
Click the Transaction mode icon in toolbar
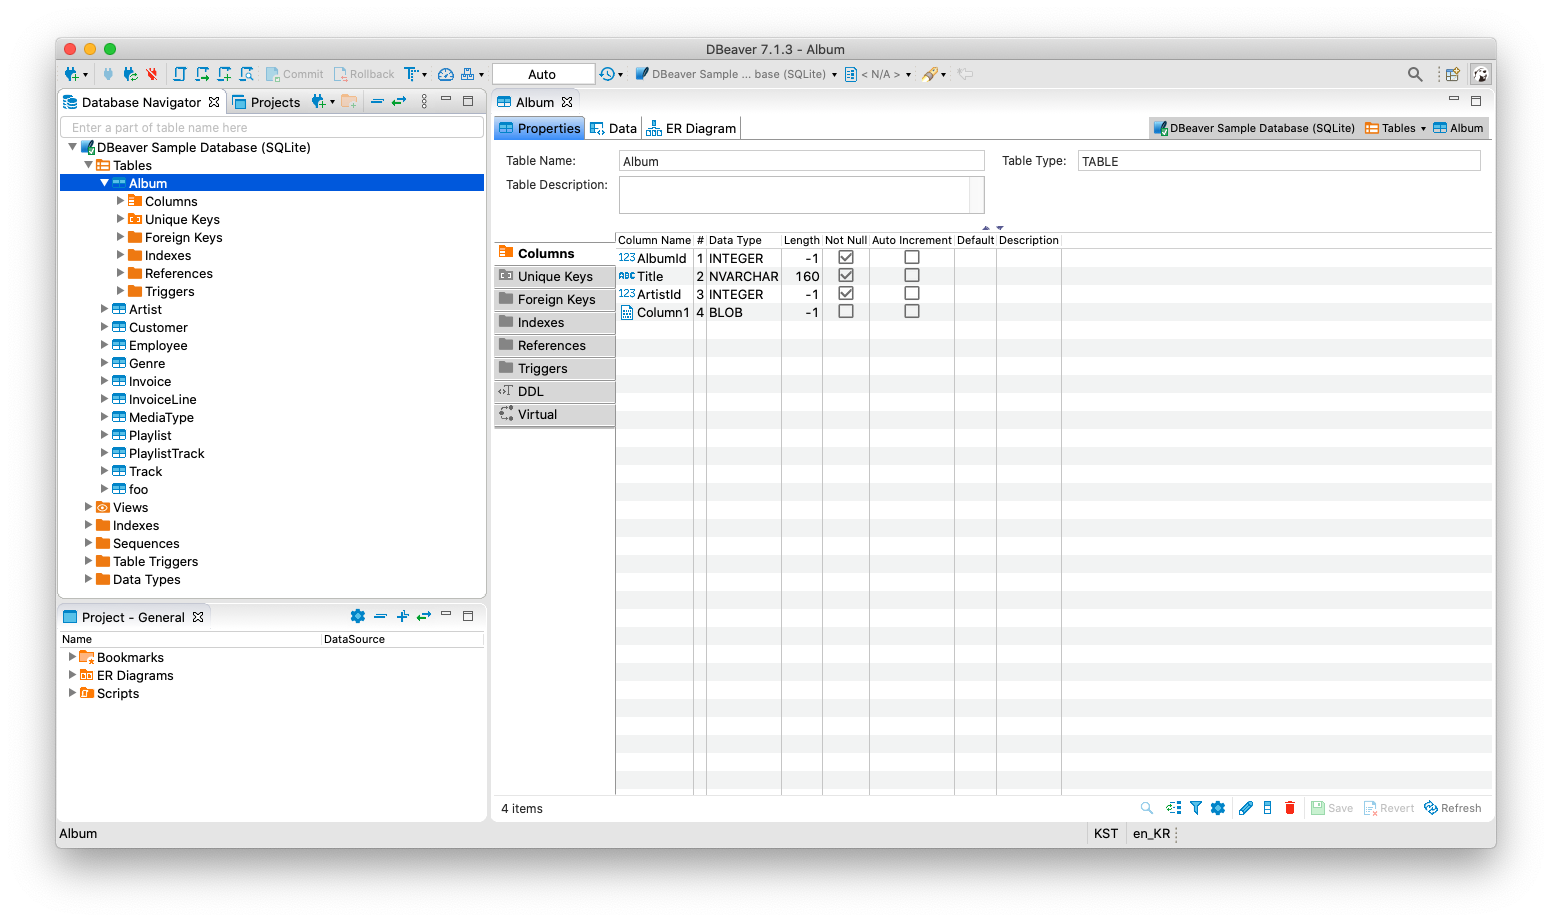point(411,74)
